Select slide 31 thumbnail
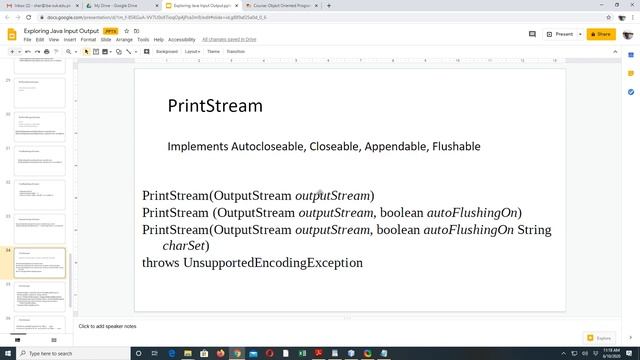 click(40, 161)
